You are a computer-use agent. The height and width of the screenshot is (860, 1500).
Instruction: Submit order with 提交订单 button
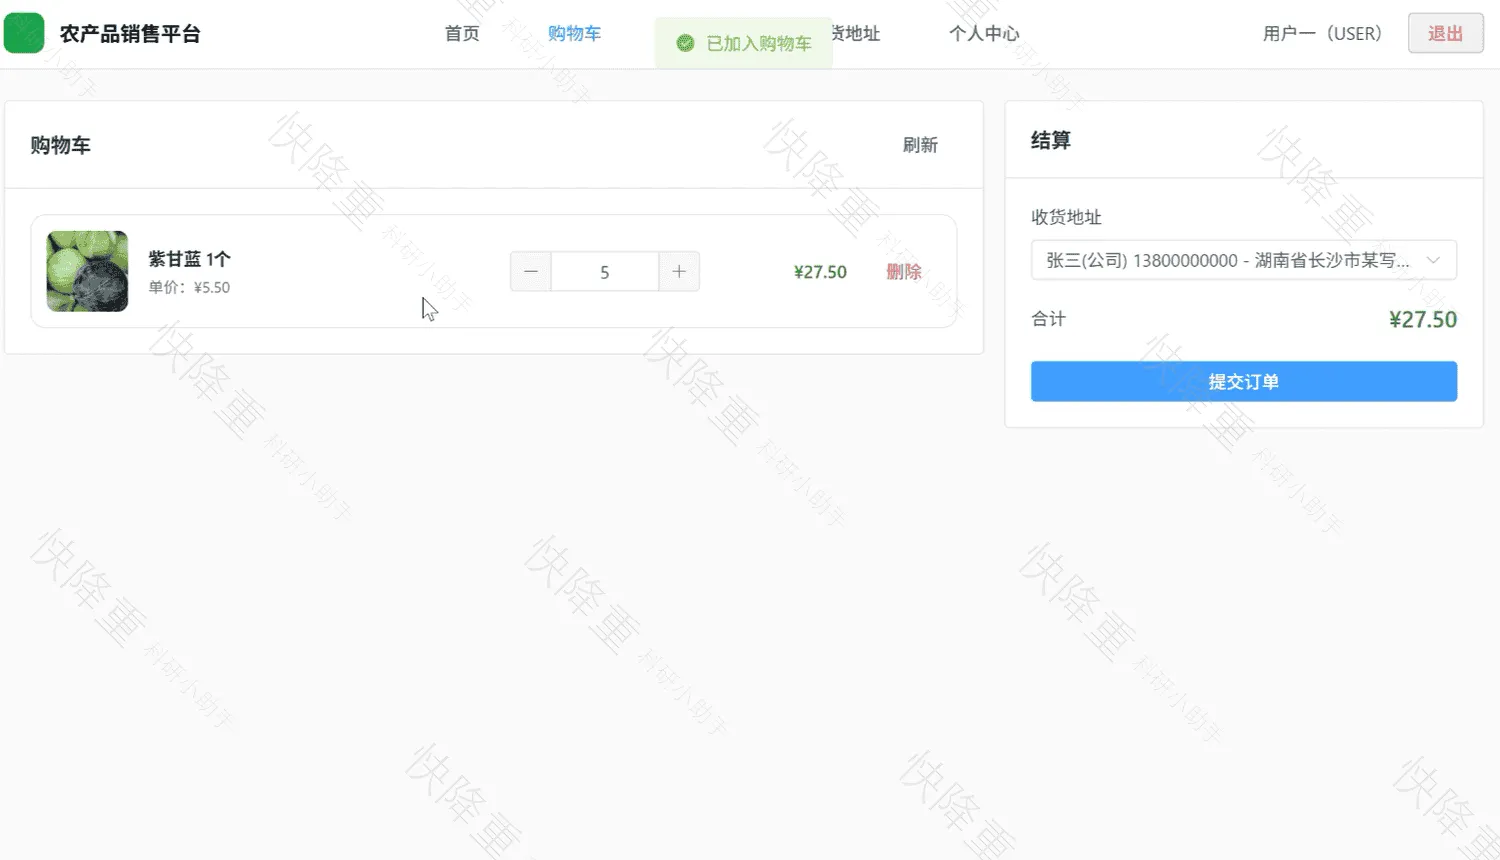coord(1244,381)
